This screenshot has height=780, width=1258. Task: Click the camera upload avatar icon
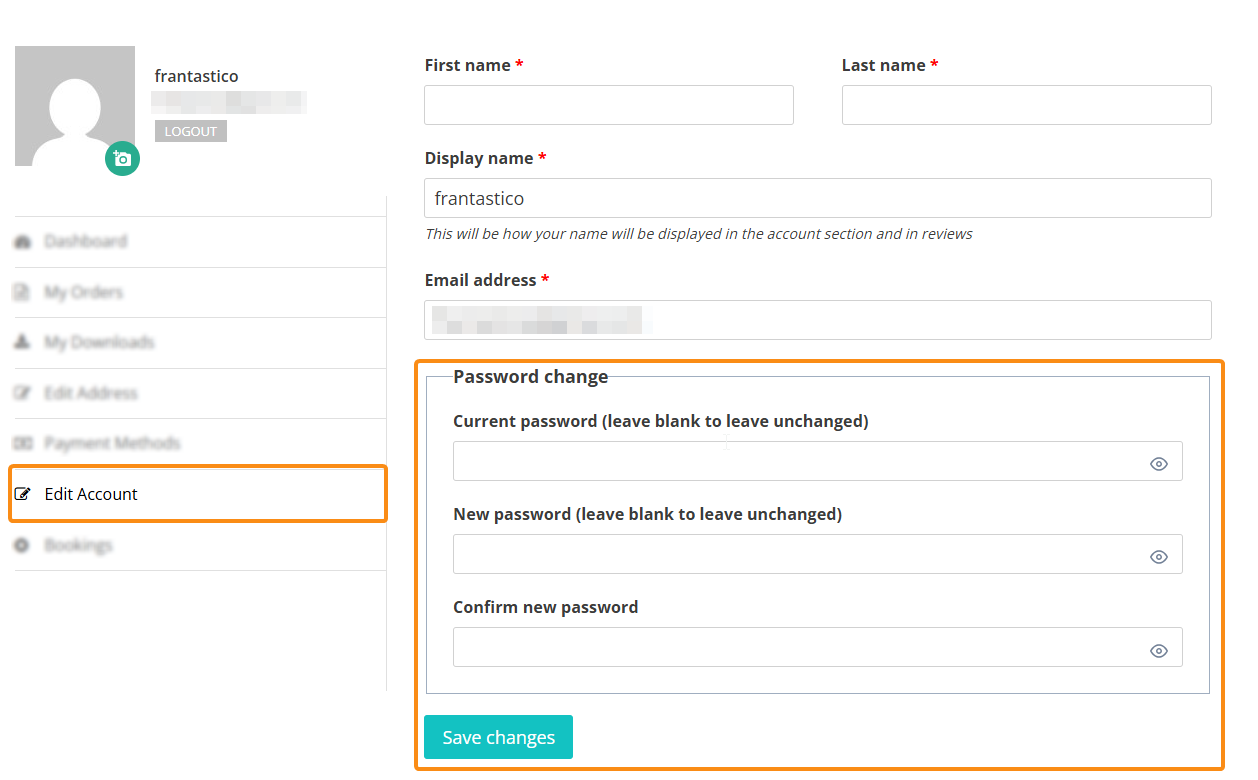[122, 158]
